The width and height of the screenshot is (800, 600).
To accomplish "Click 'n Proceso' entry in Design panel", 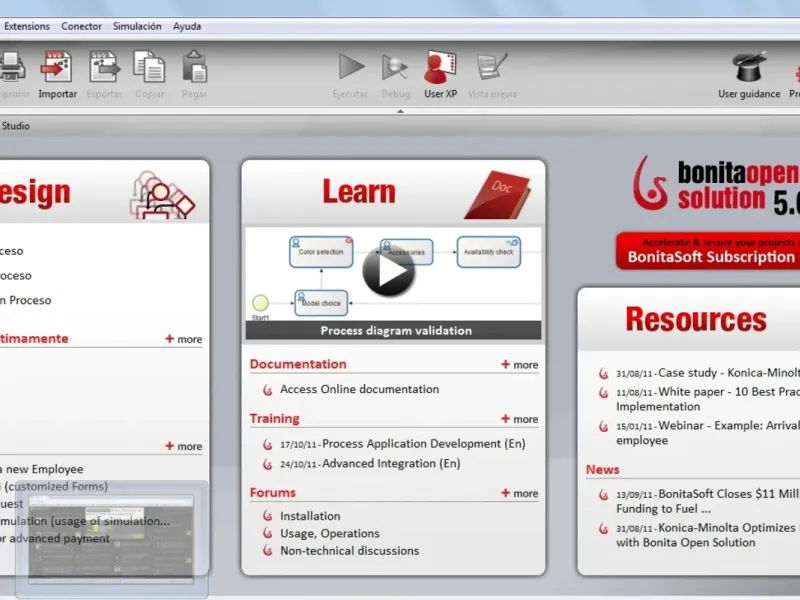I will [26, 301].
